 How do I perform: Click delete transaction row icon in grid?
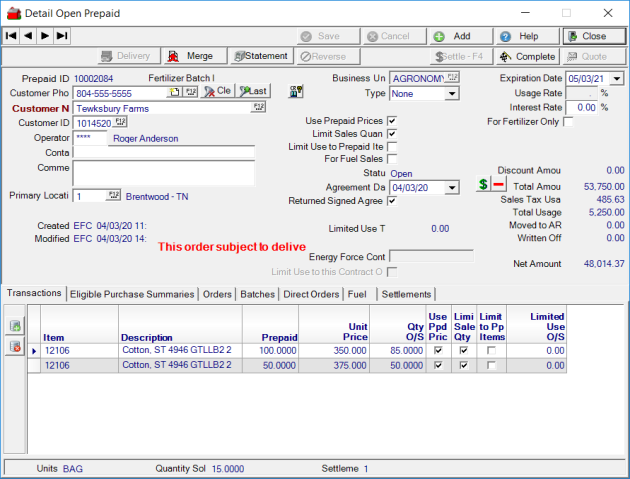(x=15, y=346)
